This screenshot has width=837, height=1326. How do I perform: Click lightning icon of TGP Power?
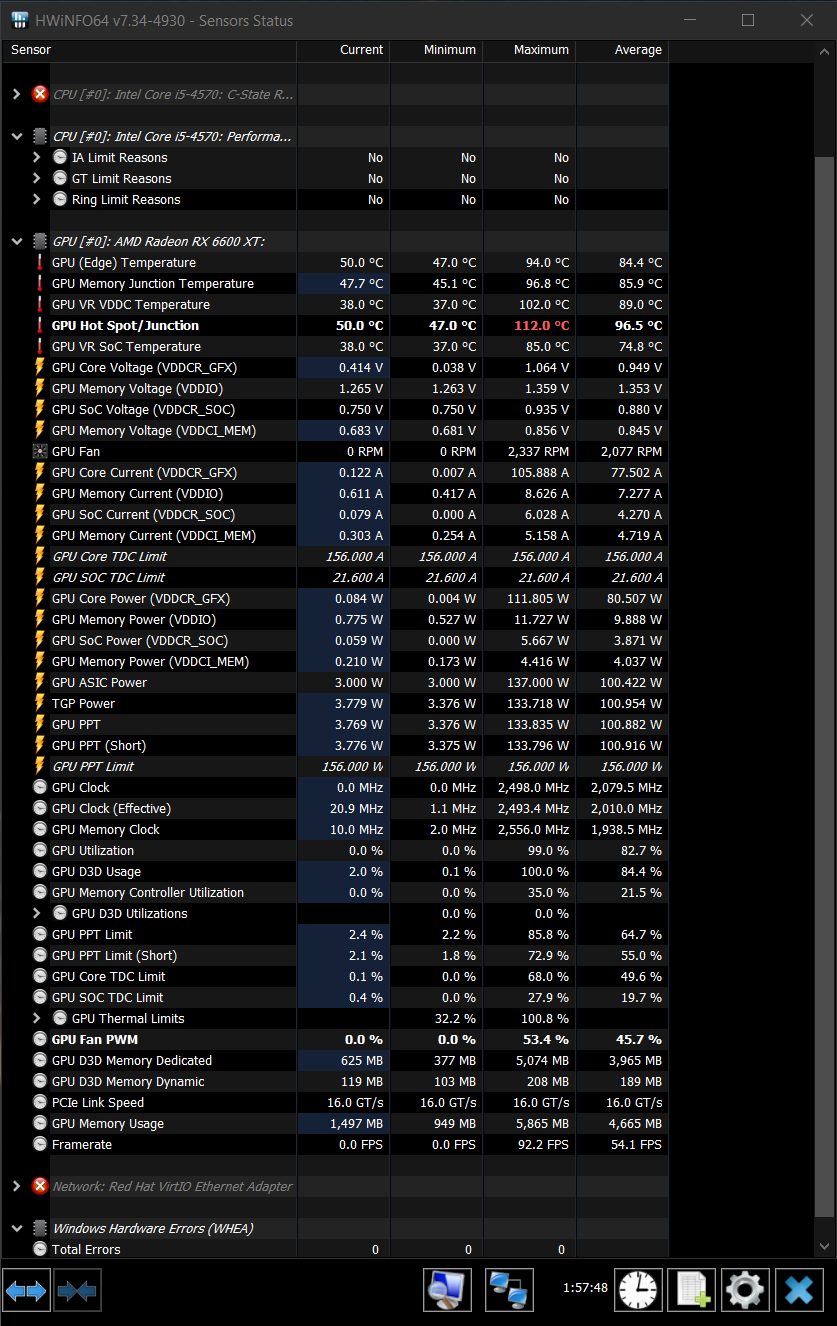[x=40, y=703]
